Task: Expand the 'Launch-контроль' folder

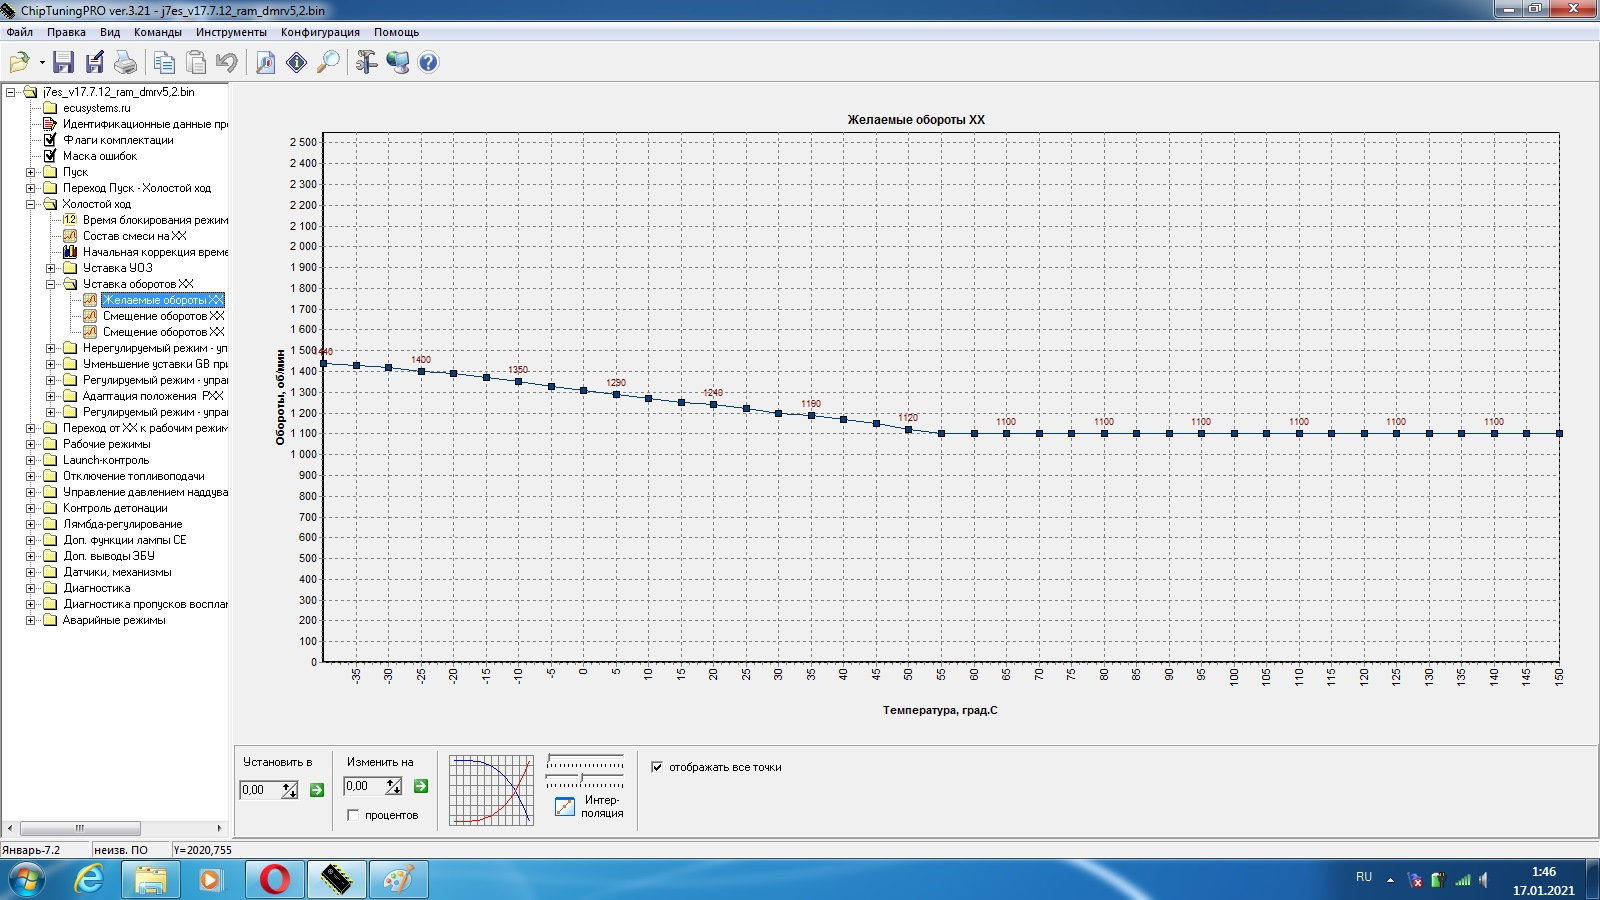Action: pos(31,460)
